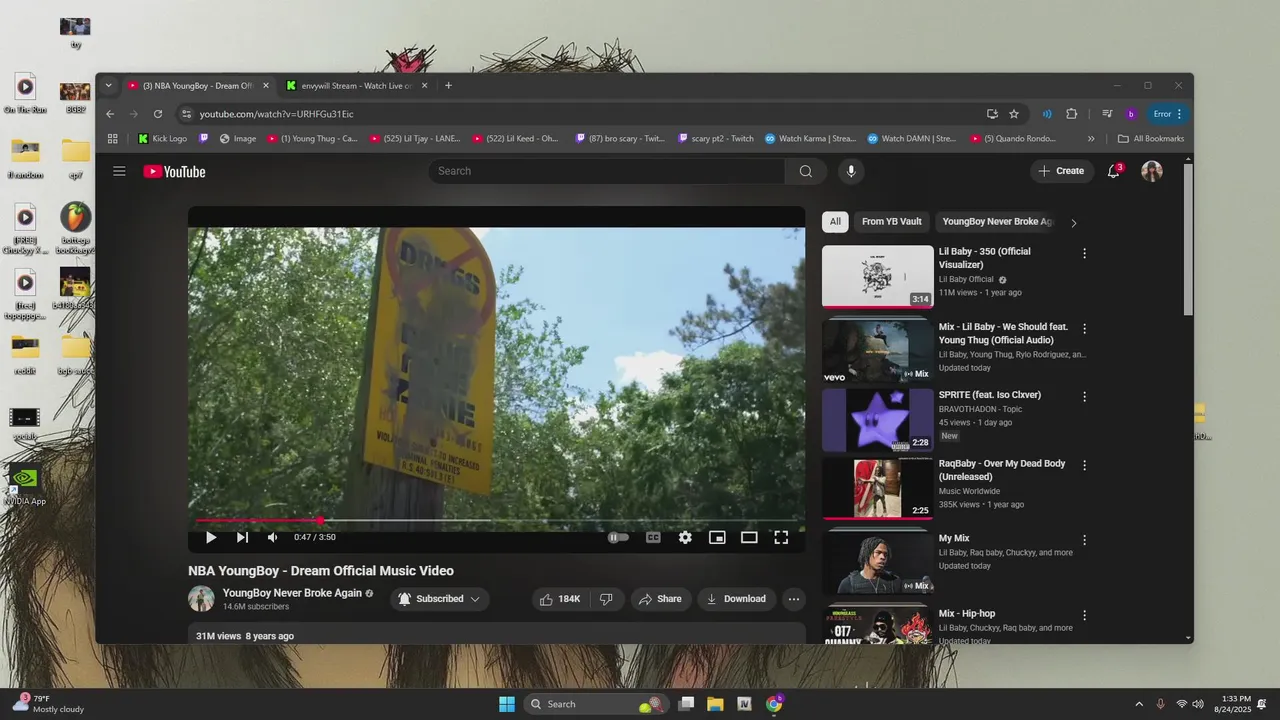The width and height of the screenshot is (1280, 720).
Task: Play the SPRITE (feat. Iso Clxver) thumbnail
Action: [877, 420]
